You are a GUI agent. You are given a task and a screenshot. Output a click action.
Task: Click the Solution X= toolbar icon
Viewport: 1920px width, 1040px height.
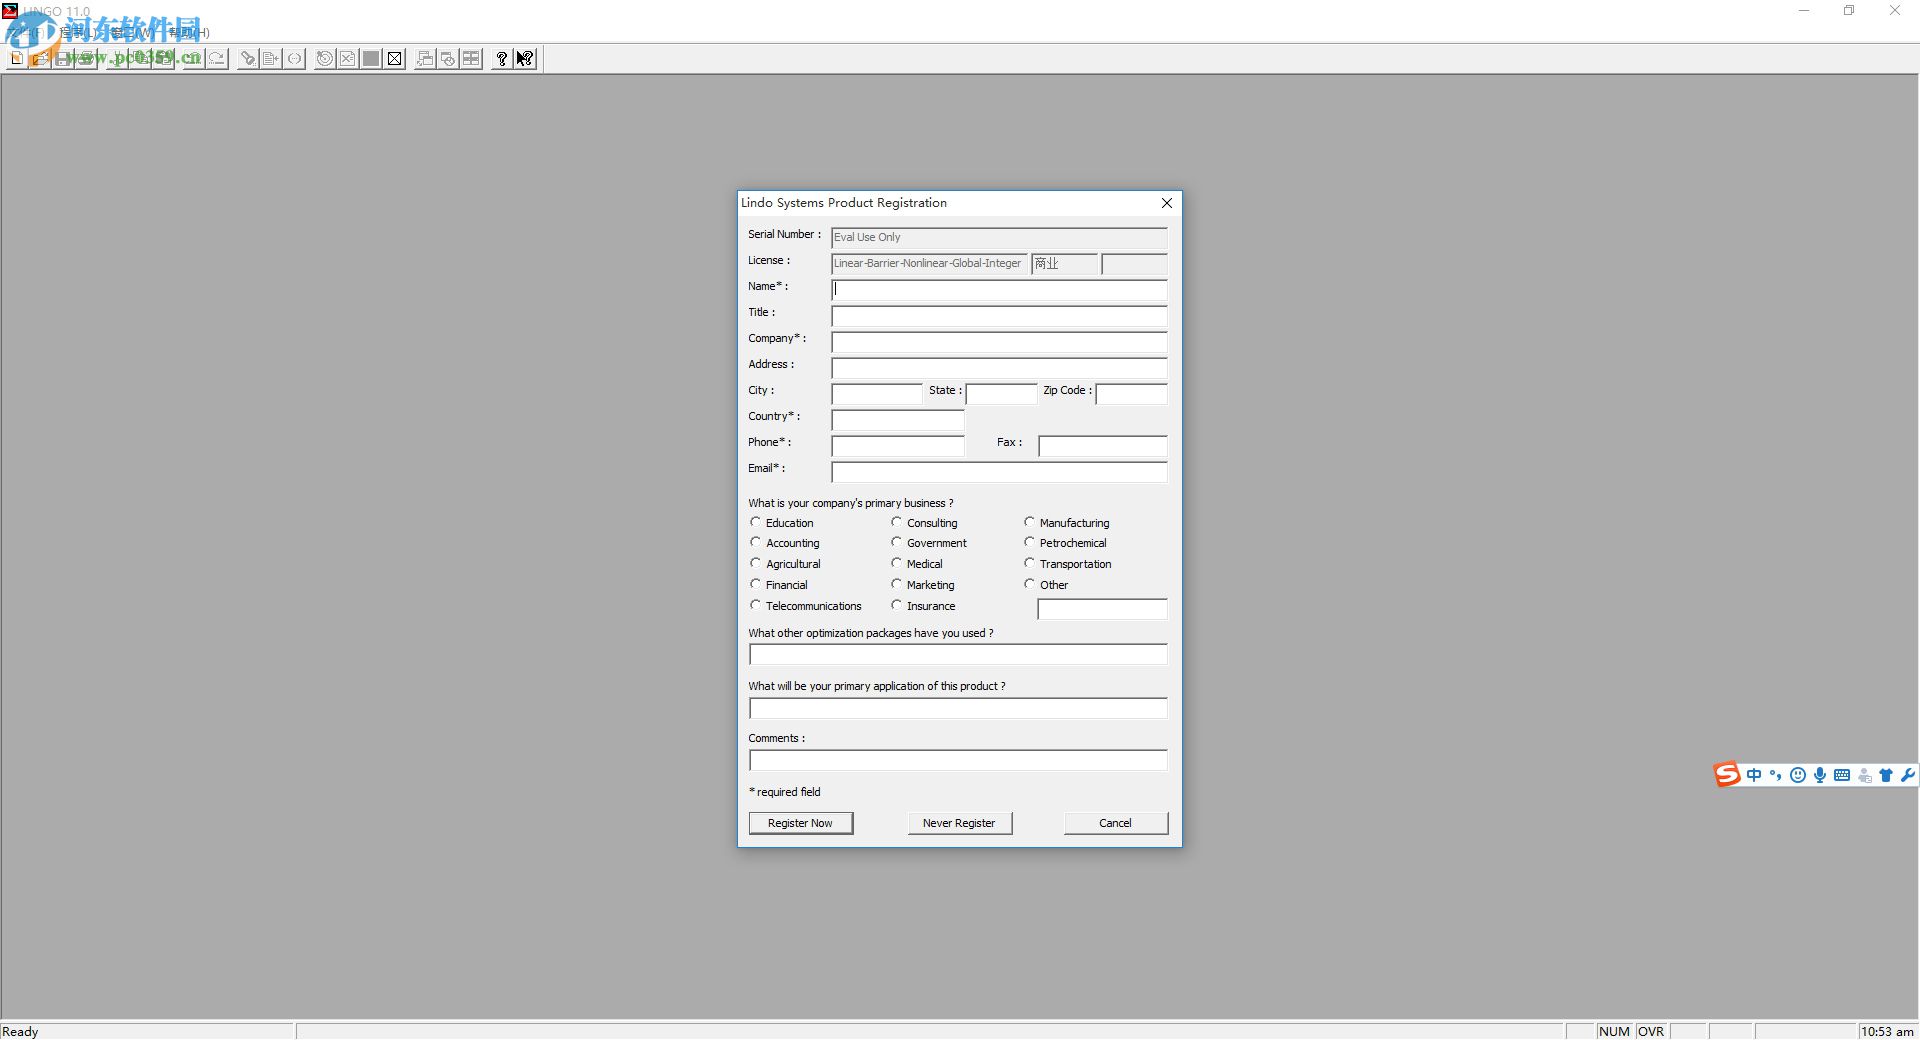pyautogui.click(x=347, y=59)
